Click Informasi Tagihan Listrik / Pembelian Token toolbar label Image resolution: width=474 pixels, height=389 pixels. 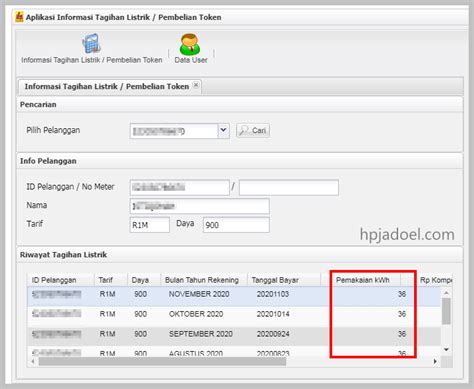tap(92, 60)
